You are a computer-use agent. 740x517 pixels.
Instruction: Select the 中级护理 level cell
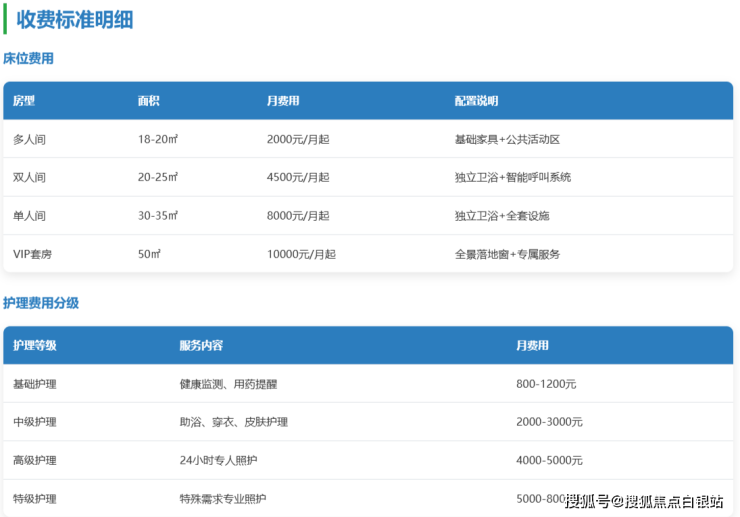35,422
